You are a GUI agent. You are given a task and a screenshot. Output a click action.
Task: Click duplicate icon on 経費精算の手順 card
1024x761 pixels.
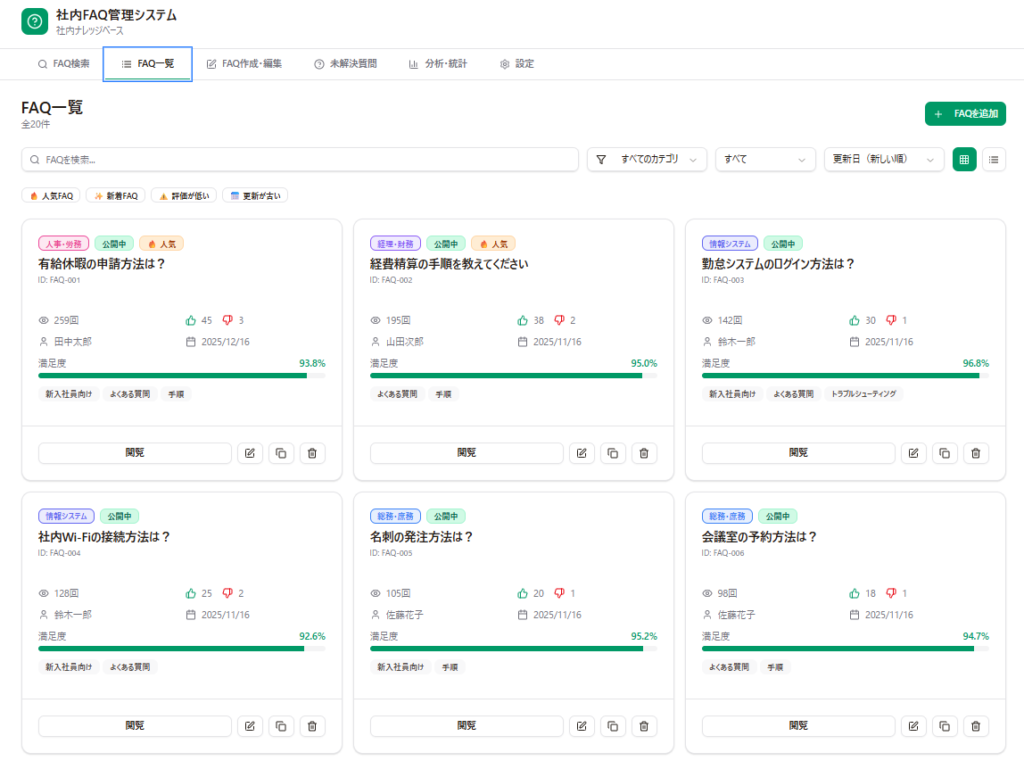point(612,453)
